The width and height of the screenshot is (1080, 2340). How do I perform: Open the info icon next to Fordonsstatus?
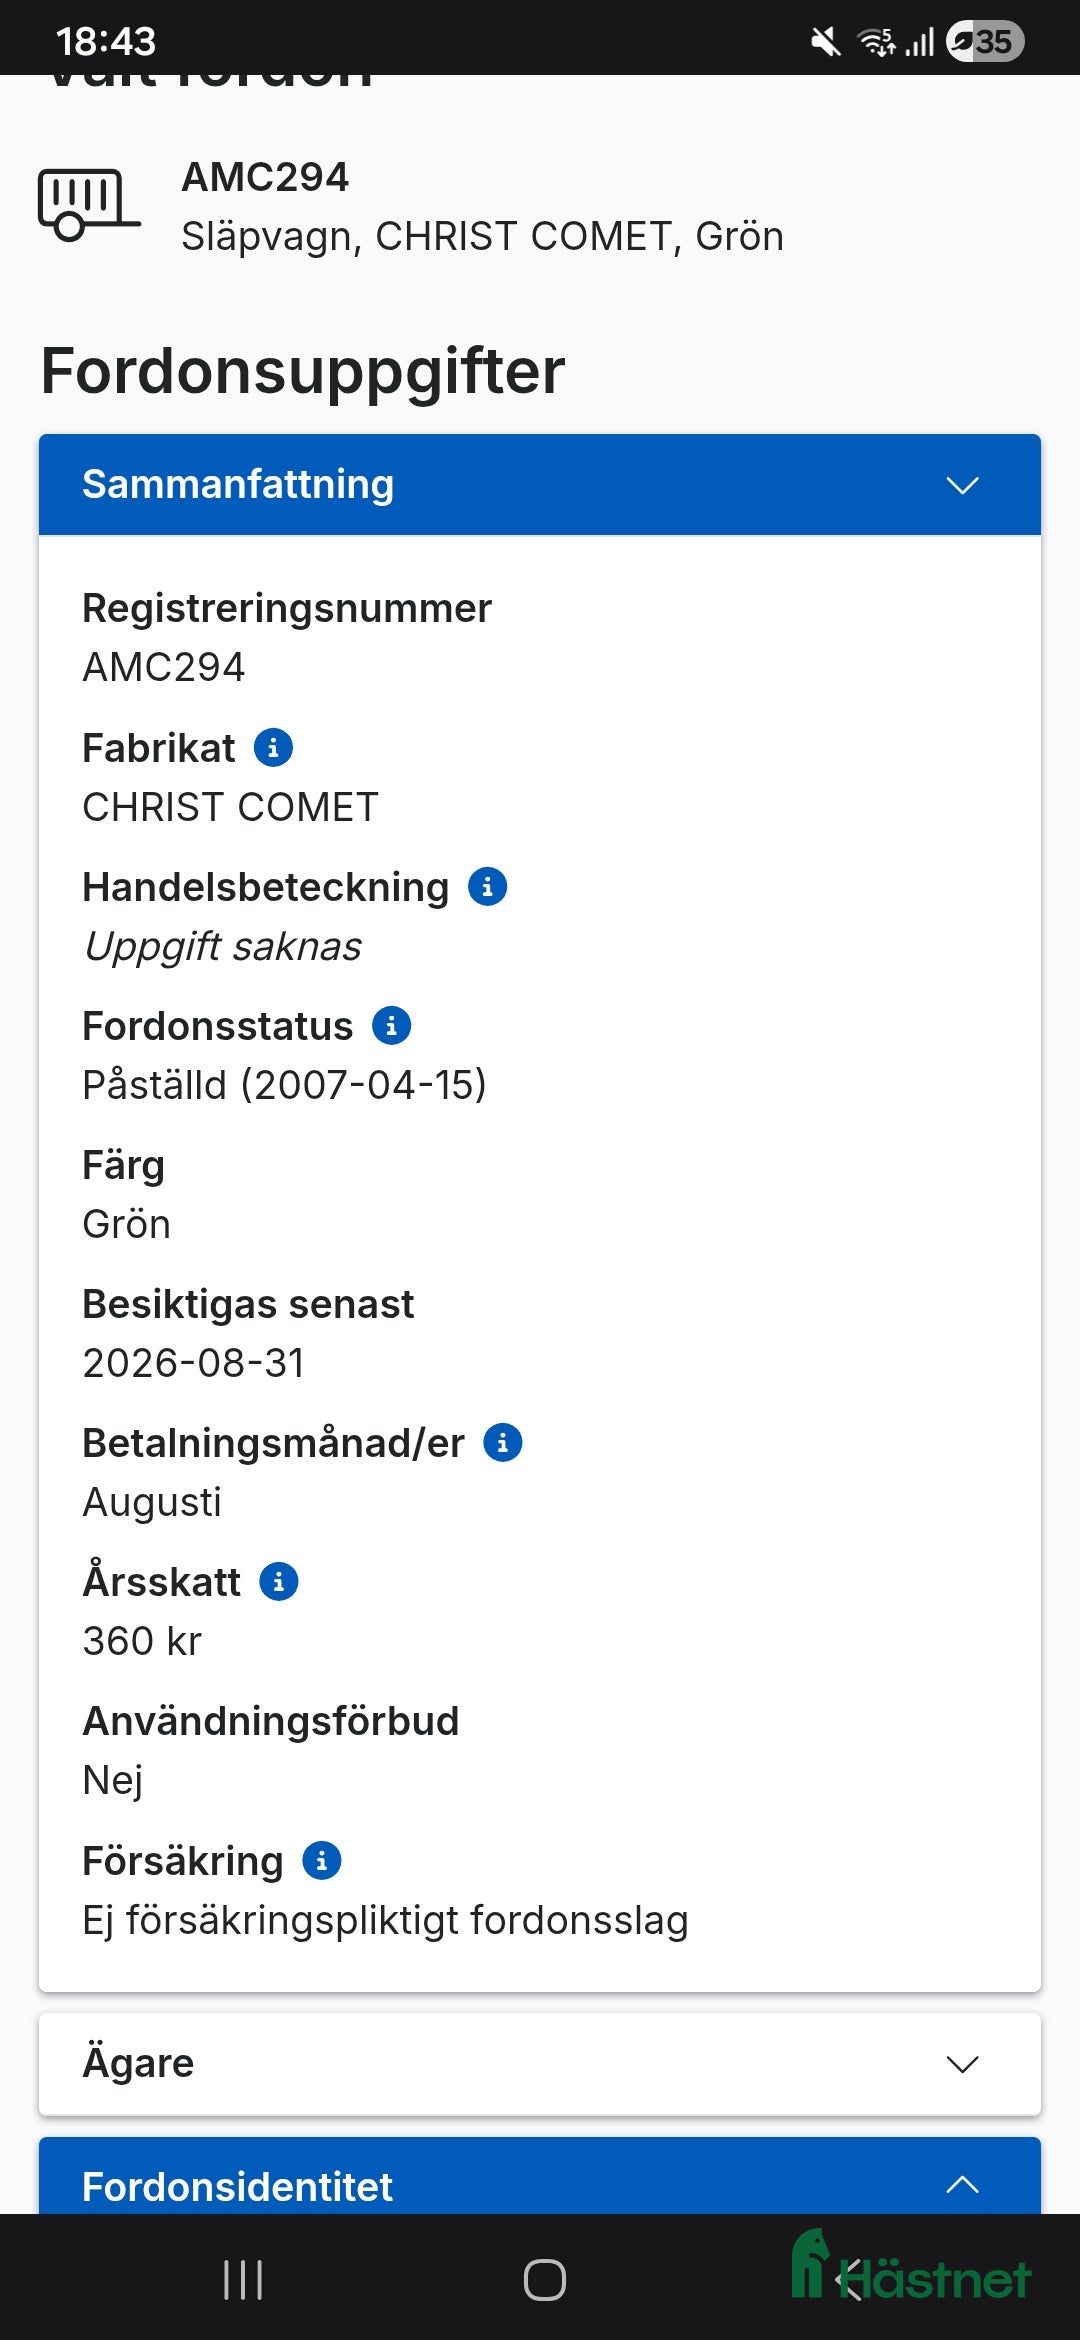(x=391, y=1025)
